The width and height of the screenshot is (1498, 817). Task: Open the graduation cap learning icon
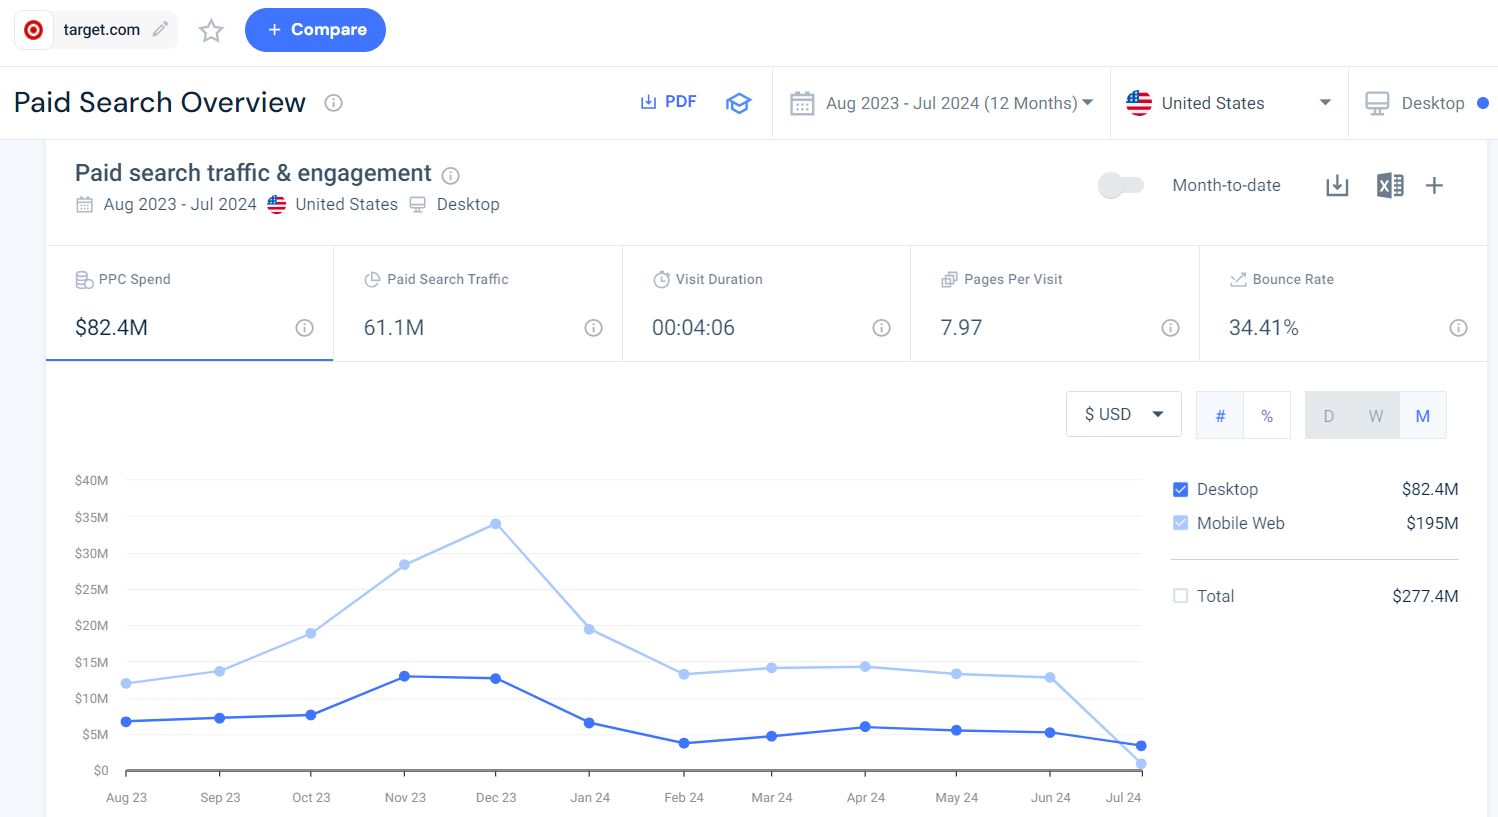pos(738,103)
